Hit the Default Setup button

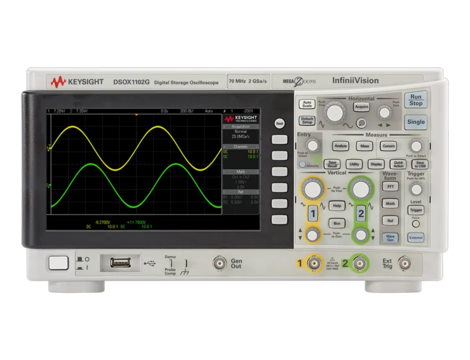point(307,120)
